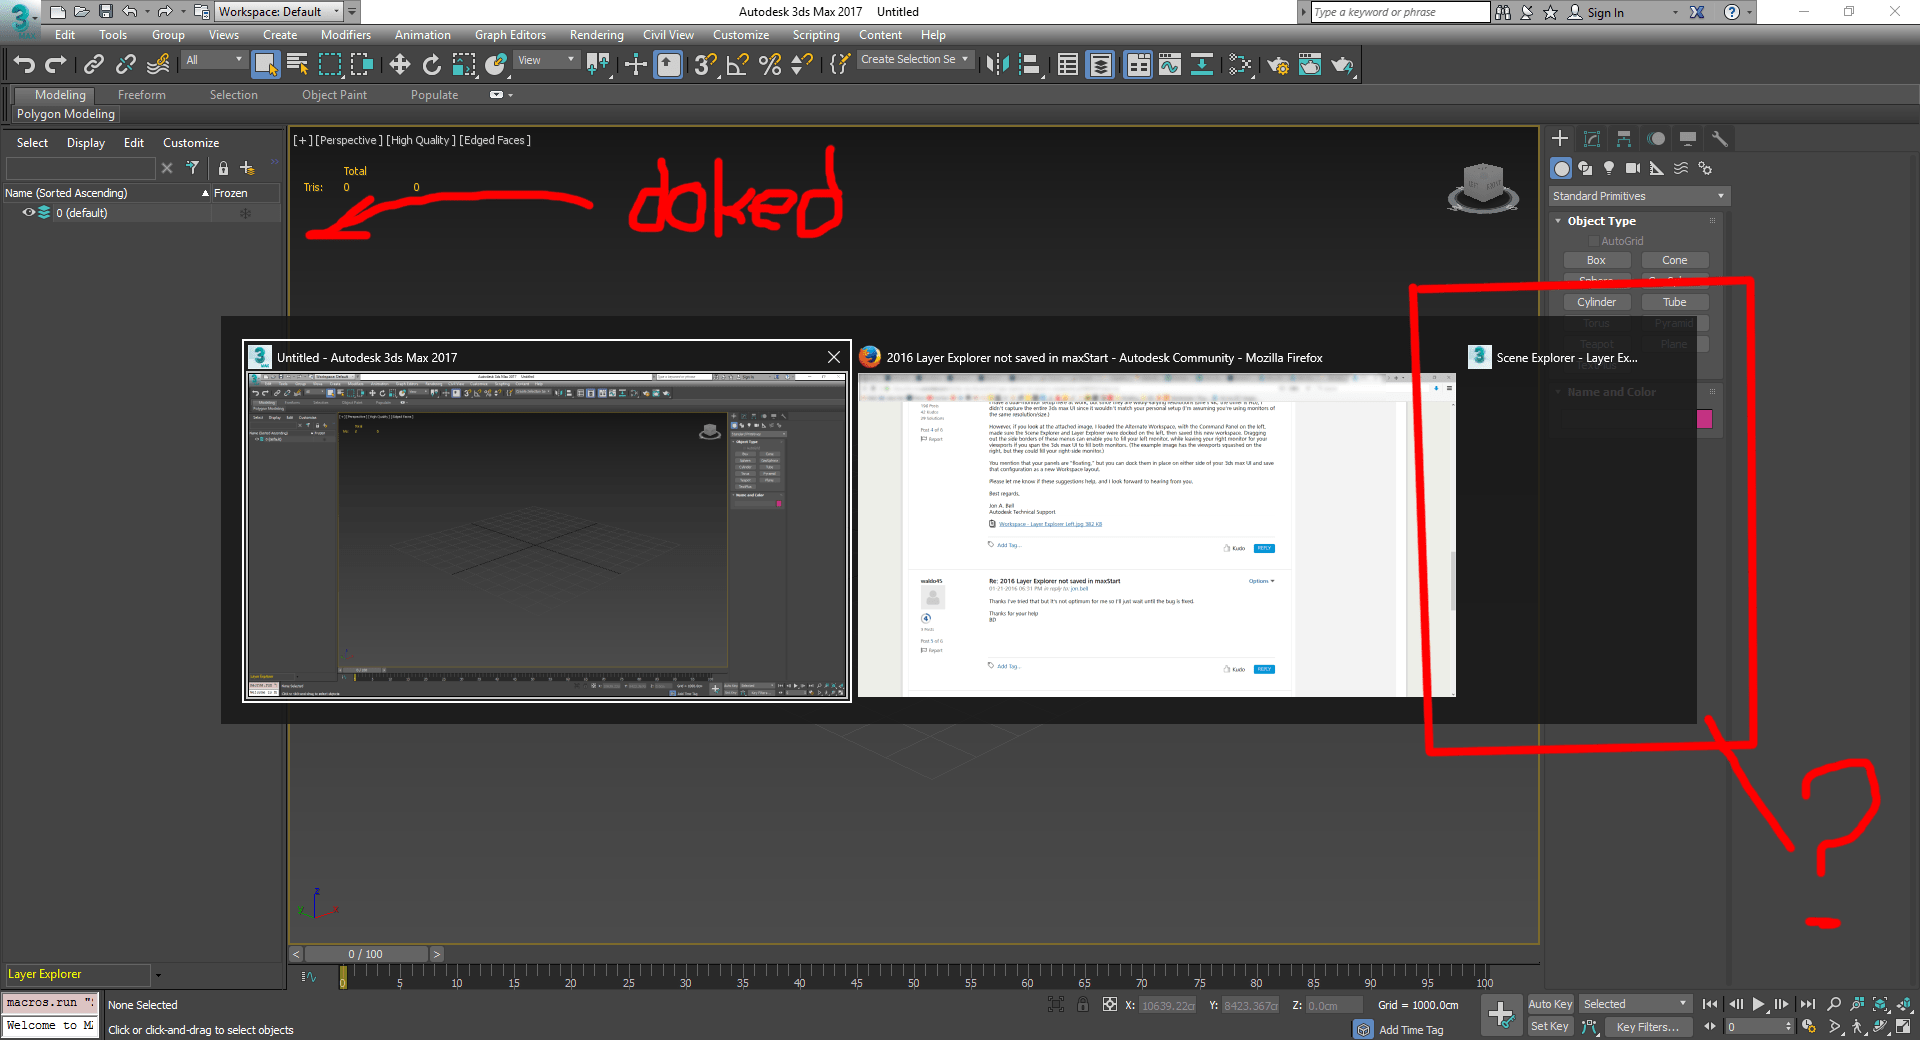Open Key Filters dialog button
This screenshot has width=1920, height=1040.
click(1648, 1027)
